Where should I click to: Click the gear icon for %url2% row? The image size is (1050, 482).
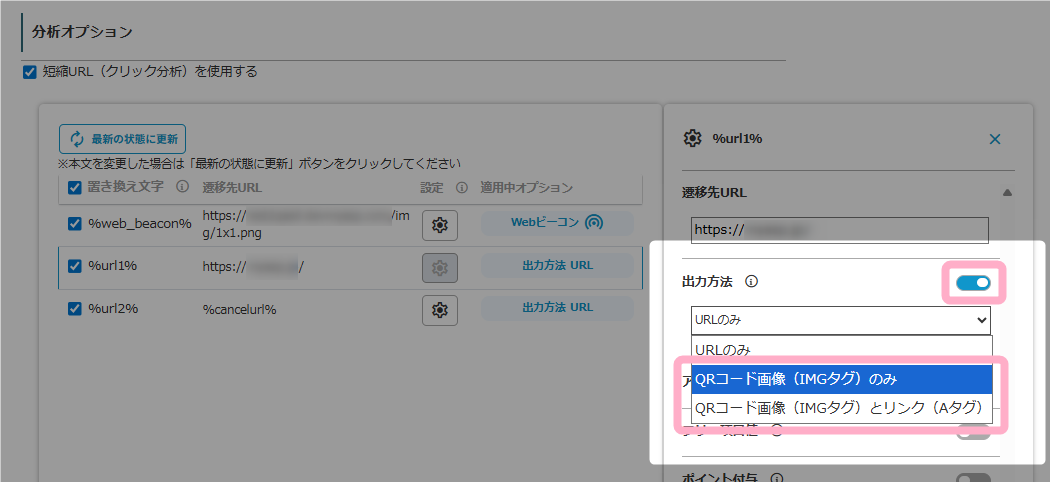439,310
